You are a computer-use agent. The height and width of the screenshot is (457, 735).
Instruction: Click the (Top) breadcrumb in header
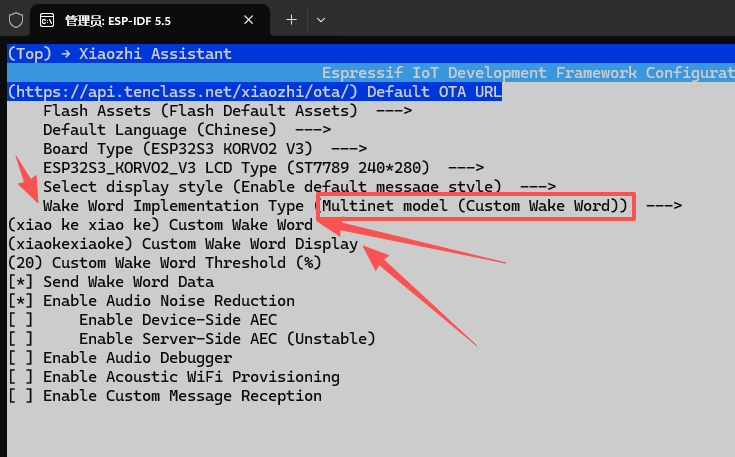click(29, 53)
